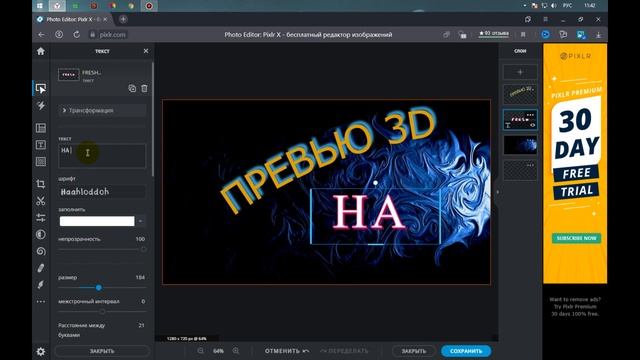Open the element/frame tool below Text tool
Viewport: 640px width, 360px height.
pos(41,162)
